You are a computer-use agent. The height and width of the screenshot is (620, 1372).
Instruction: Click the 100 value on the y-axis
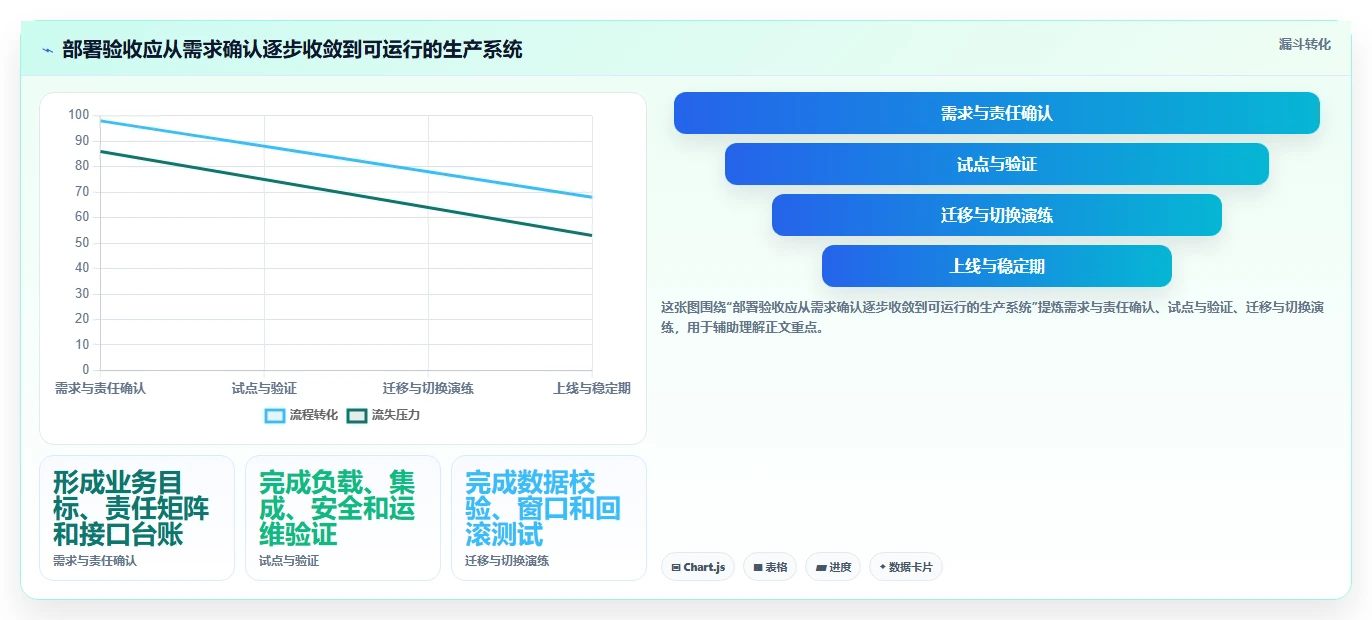click(79, 115)
